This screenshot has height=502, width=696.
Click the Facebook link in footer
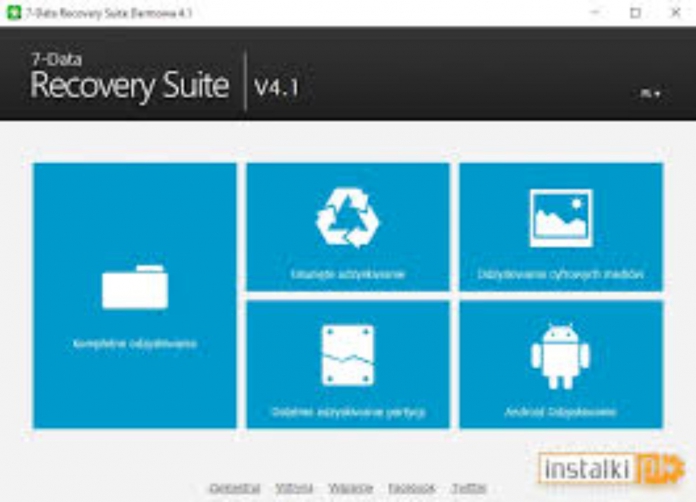point(411,488)
